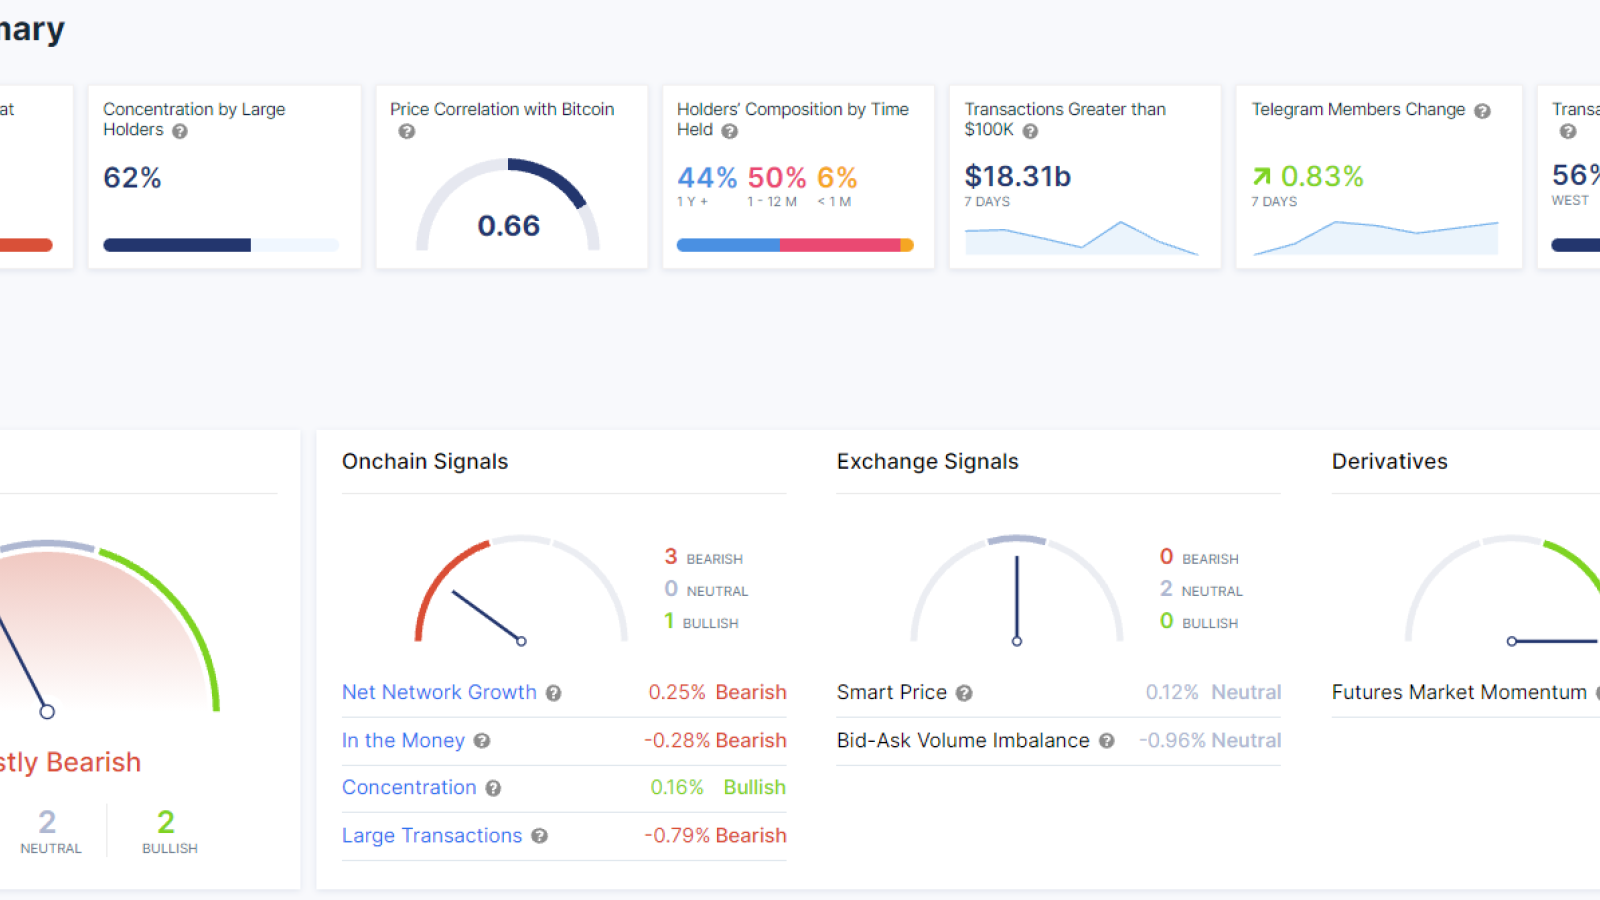The height and width of the screenshot is (900, 1600).
Task: Click the Derivatives heading
Action: [x=1389, y=461]
